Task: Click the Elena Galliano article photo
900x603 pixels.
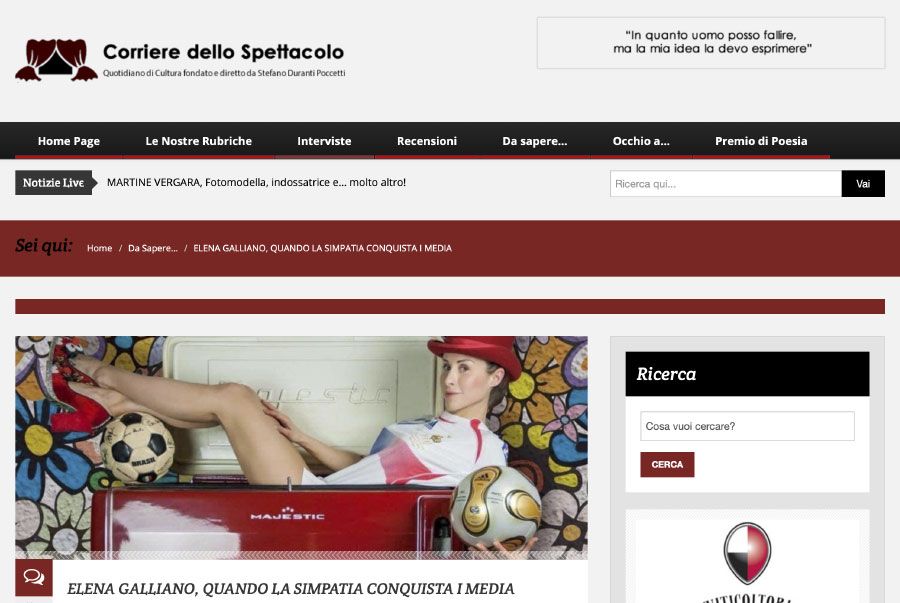Action: coord(301,448)
